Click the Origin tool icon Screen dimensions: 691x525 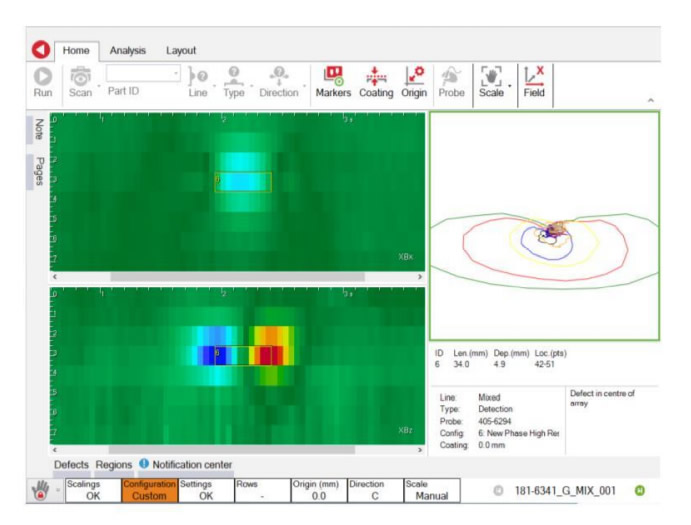414,76
